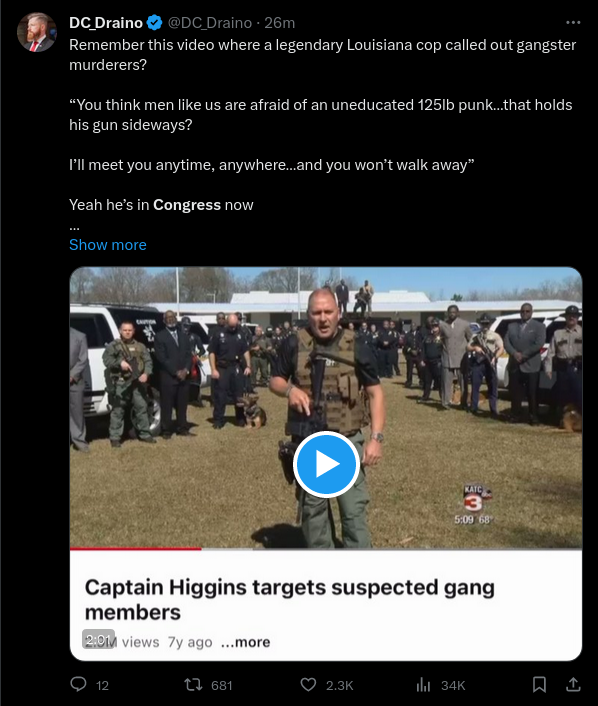The width and height of the screenshot is (598, 706).
Task: Play the Captain Higgins video
Action: click(x=326, y=464)
